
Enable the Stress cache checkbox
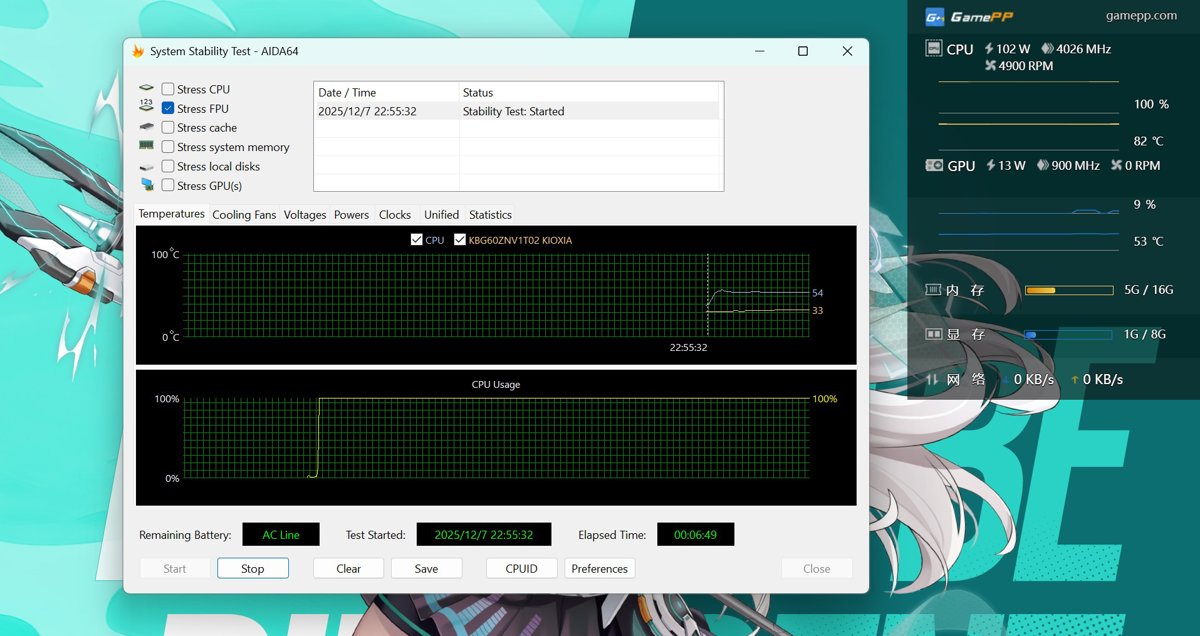(x=168, y=128)
